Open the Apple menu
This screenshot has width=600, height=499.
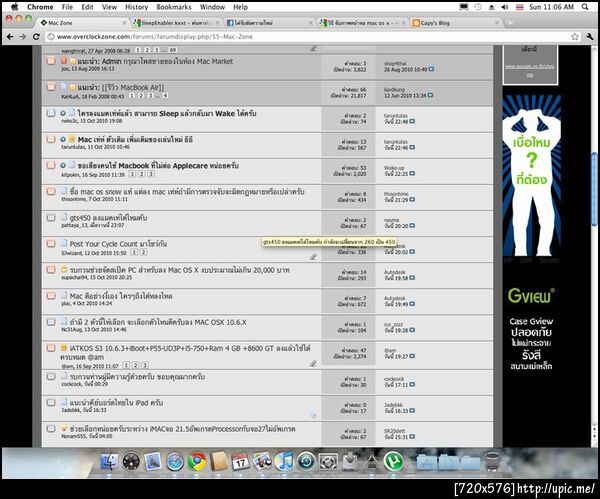tap(15, 7)
